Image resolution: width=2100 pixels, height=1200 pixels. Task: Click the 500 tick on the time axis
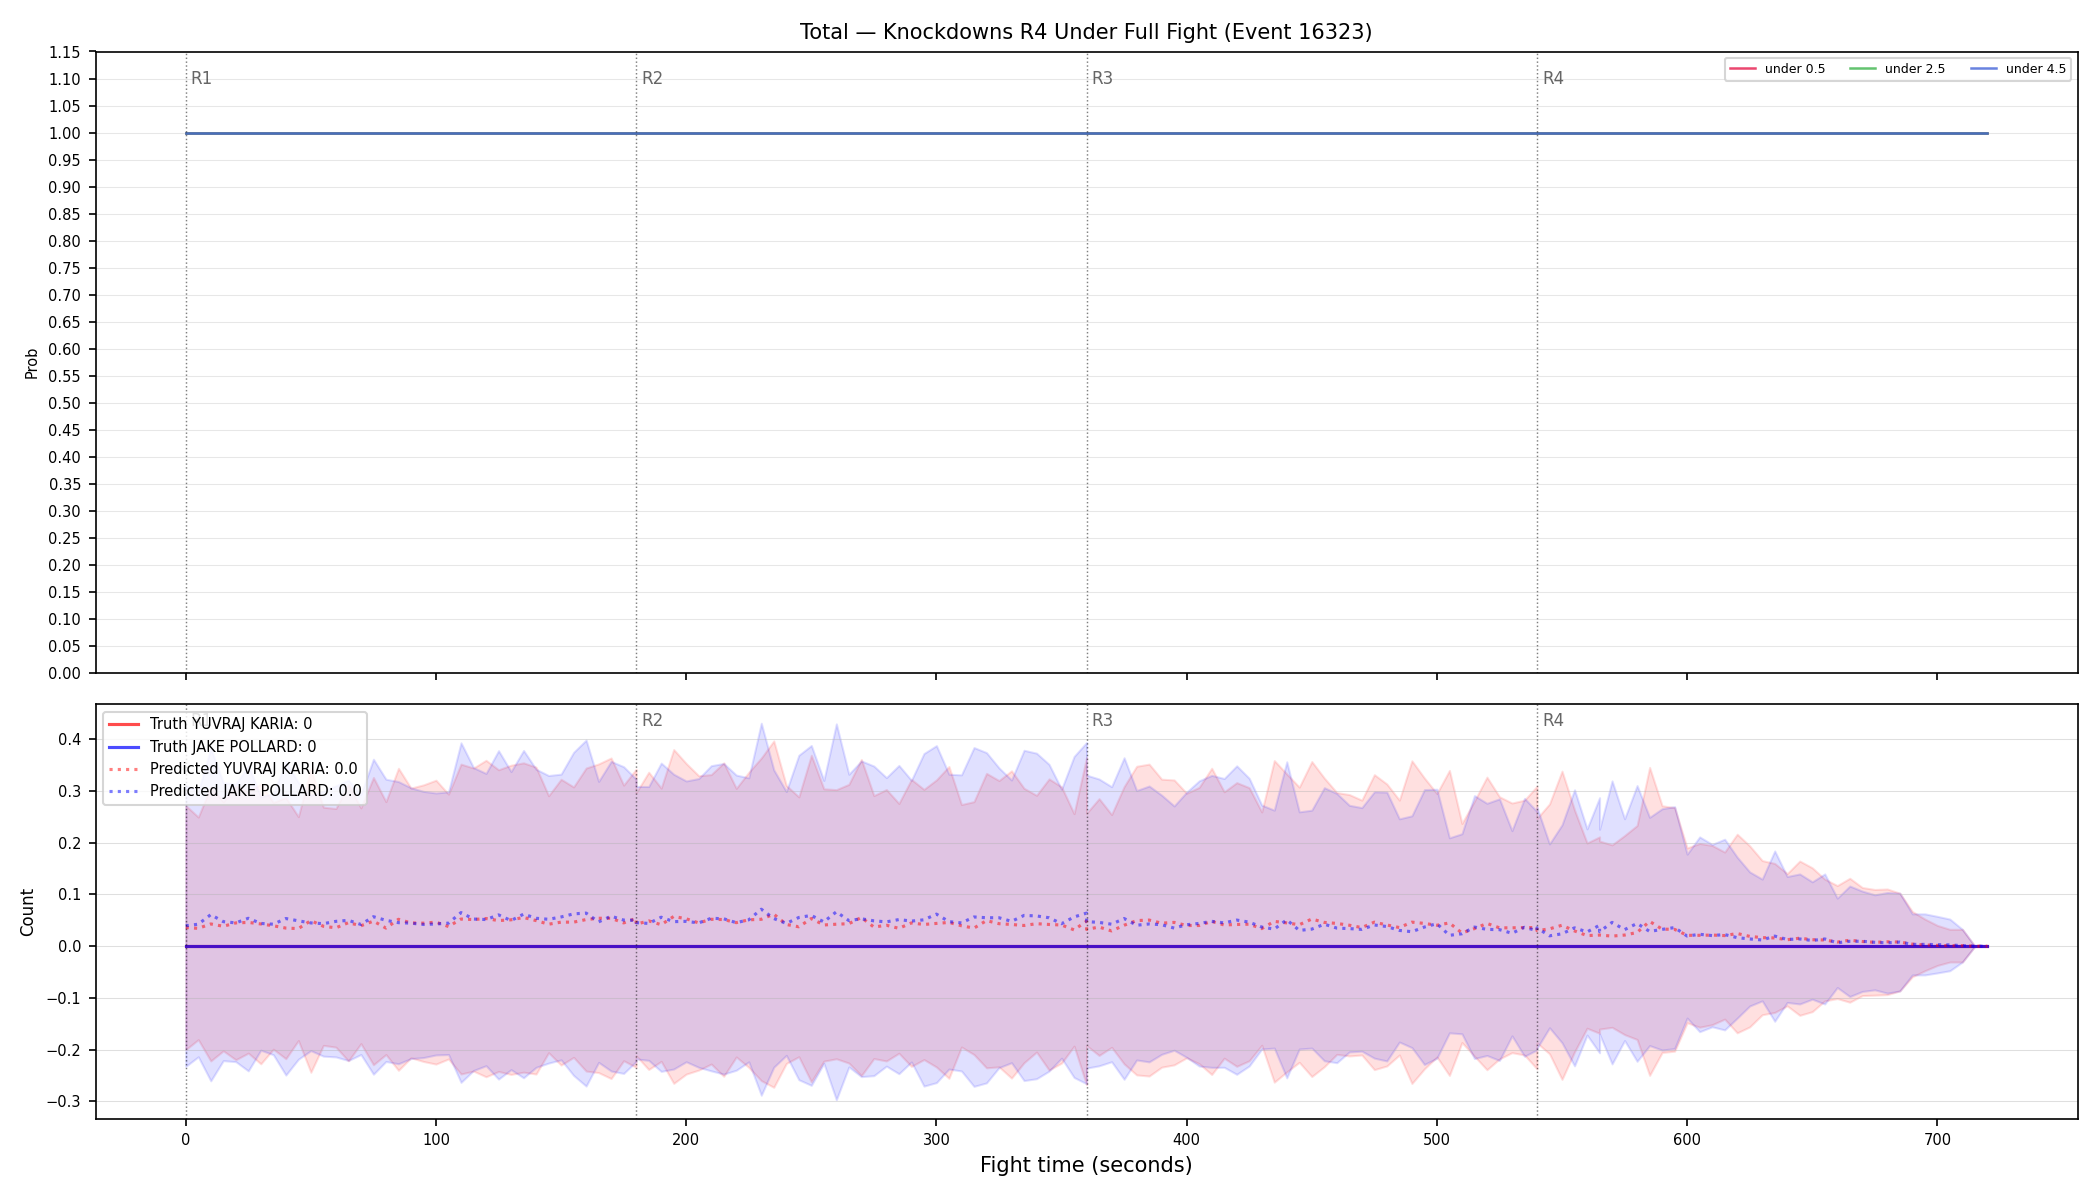coord(1437,1139)
